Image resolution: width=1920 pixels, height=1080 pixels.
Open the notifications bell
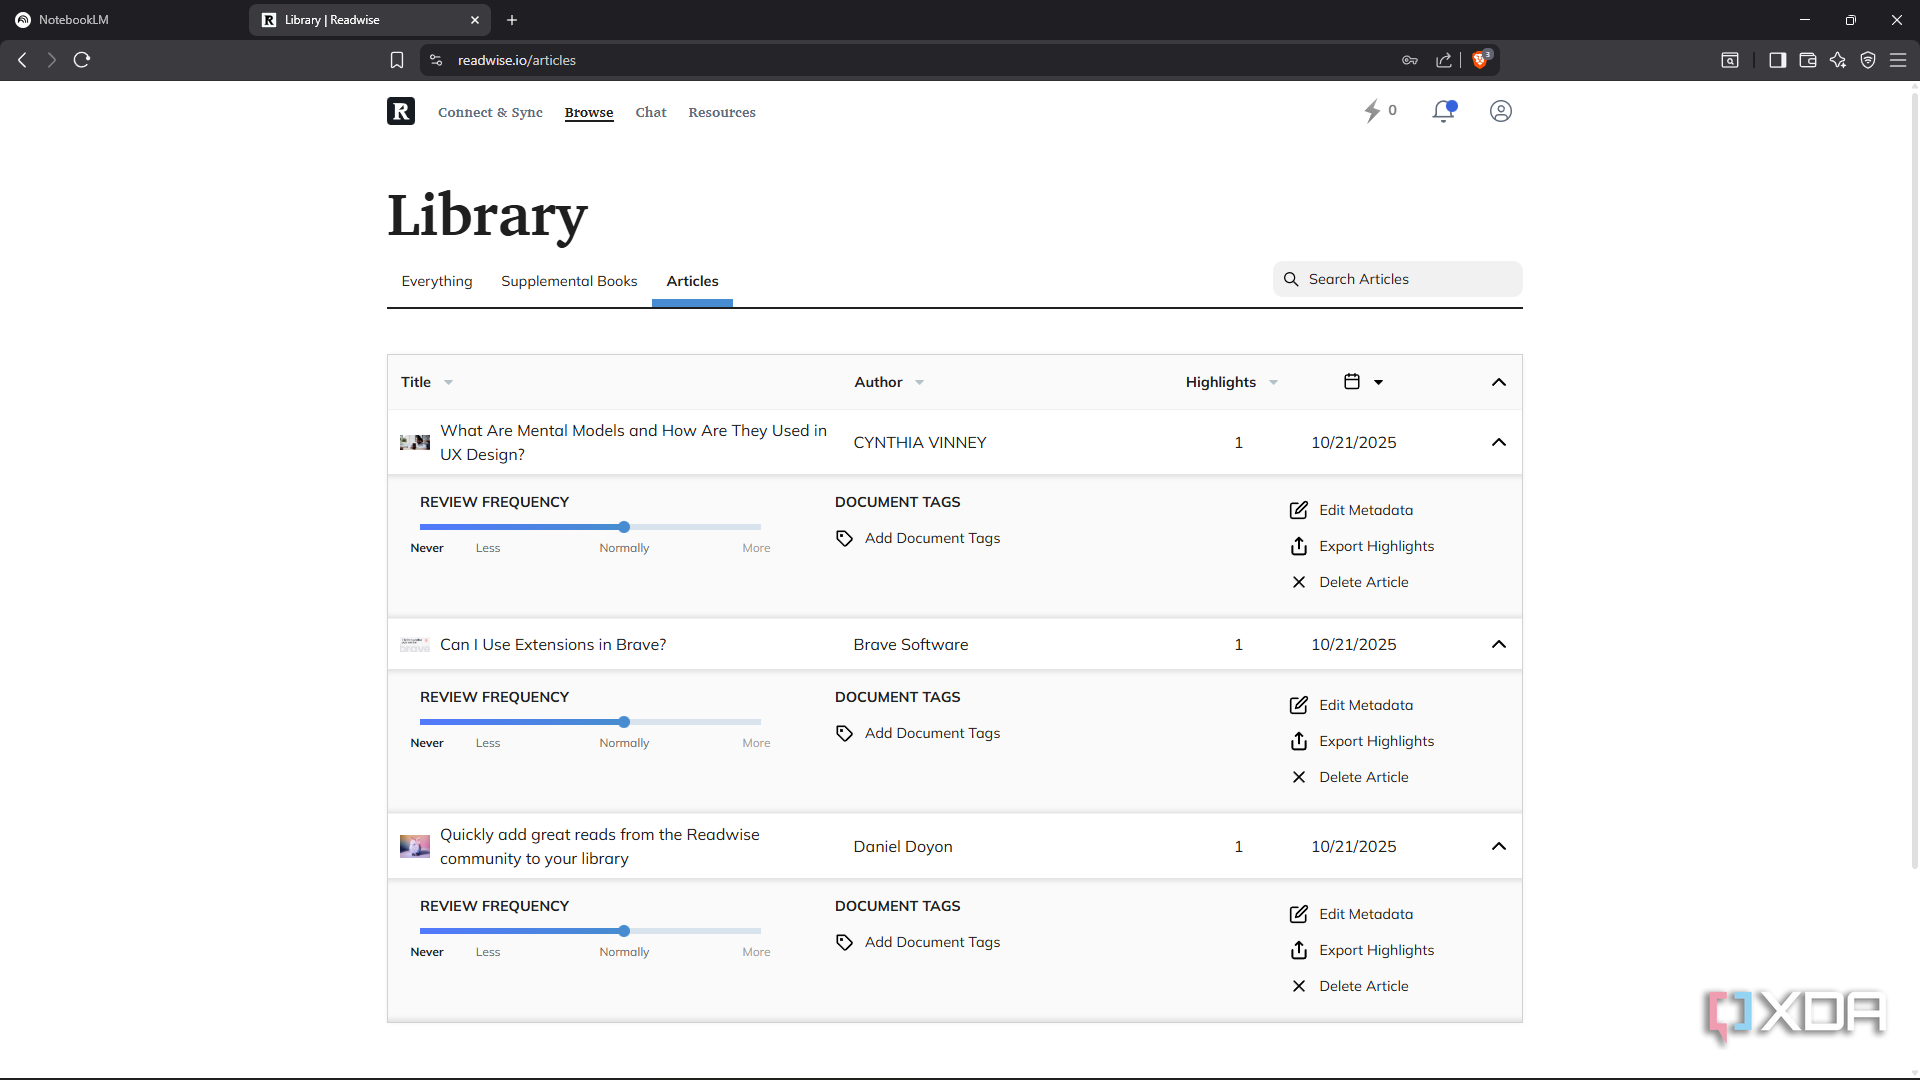point(1443,111)
